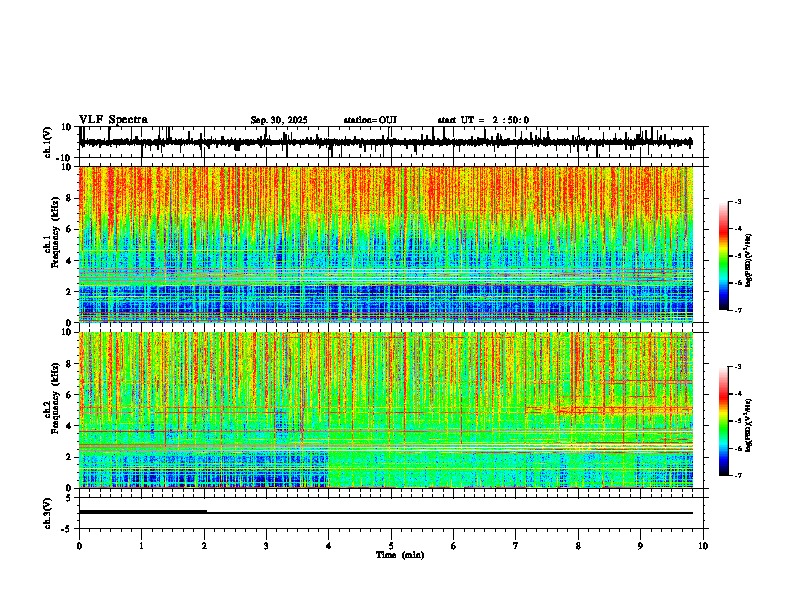Click the "ch.1(V)" axis label
792x612 pixels.
click(48, 142)
